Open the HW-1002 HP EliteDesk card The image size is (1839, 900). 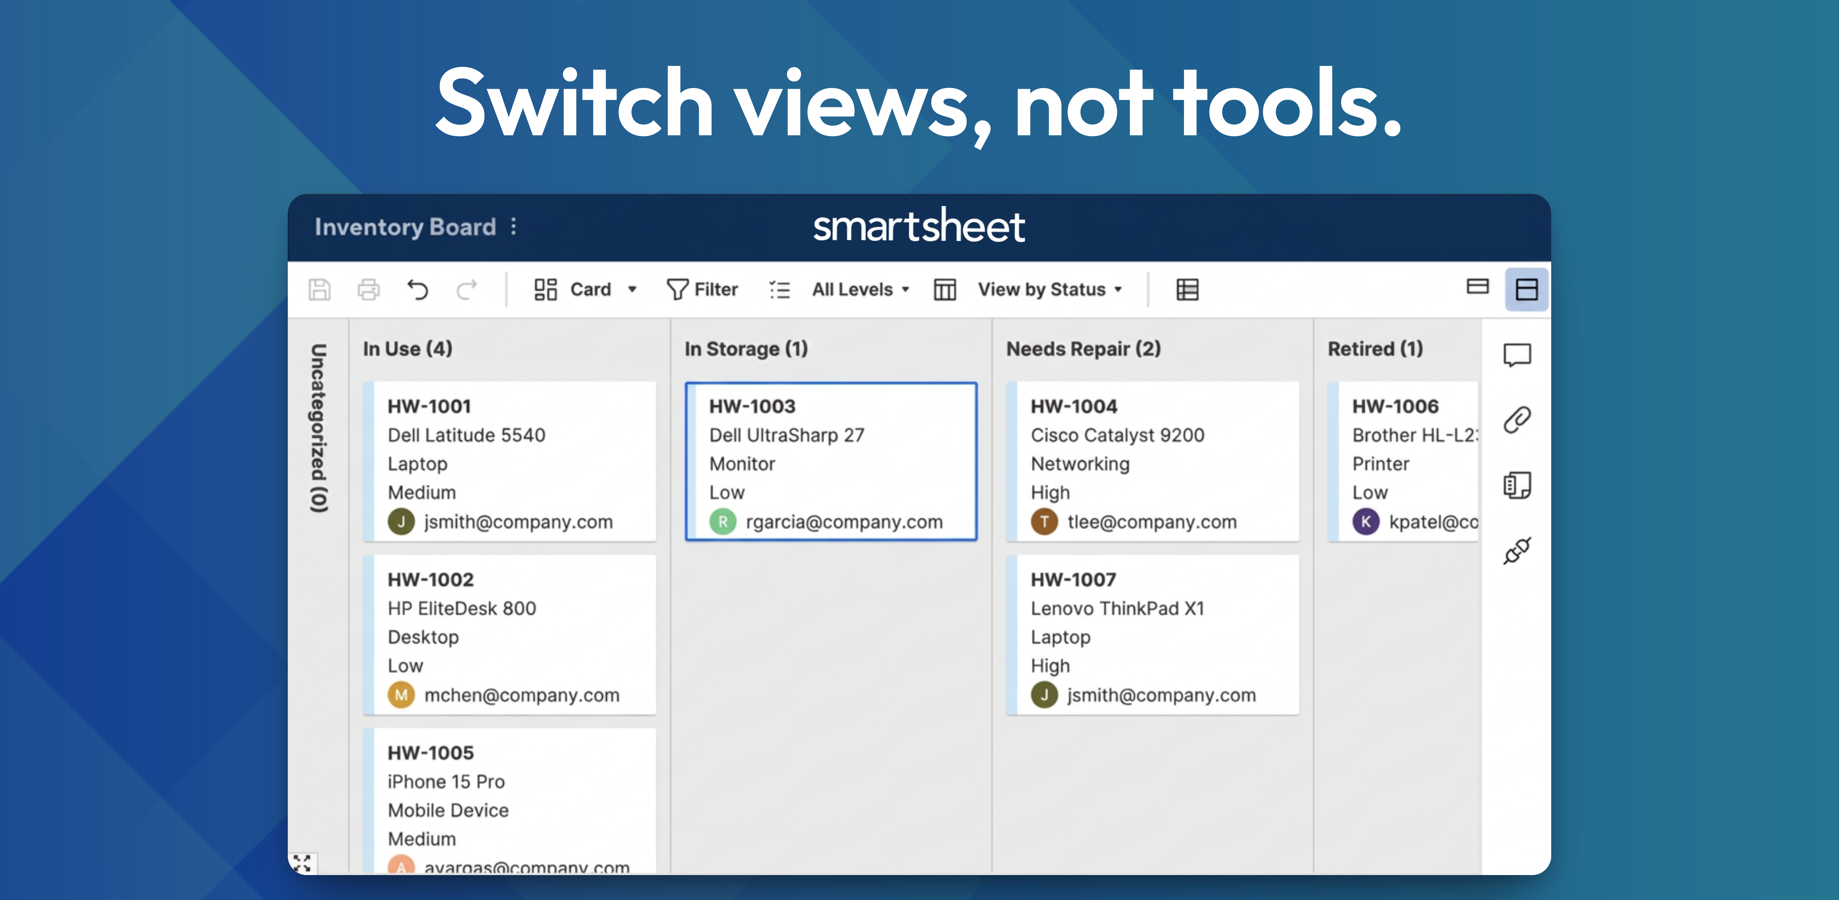click(510, 635)
